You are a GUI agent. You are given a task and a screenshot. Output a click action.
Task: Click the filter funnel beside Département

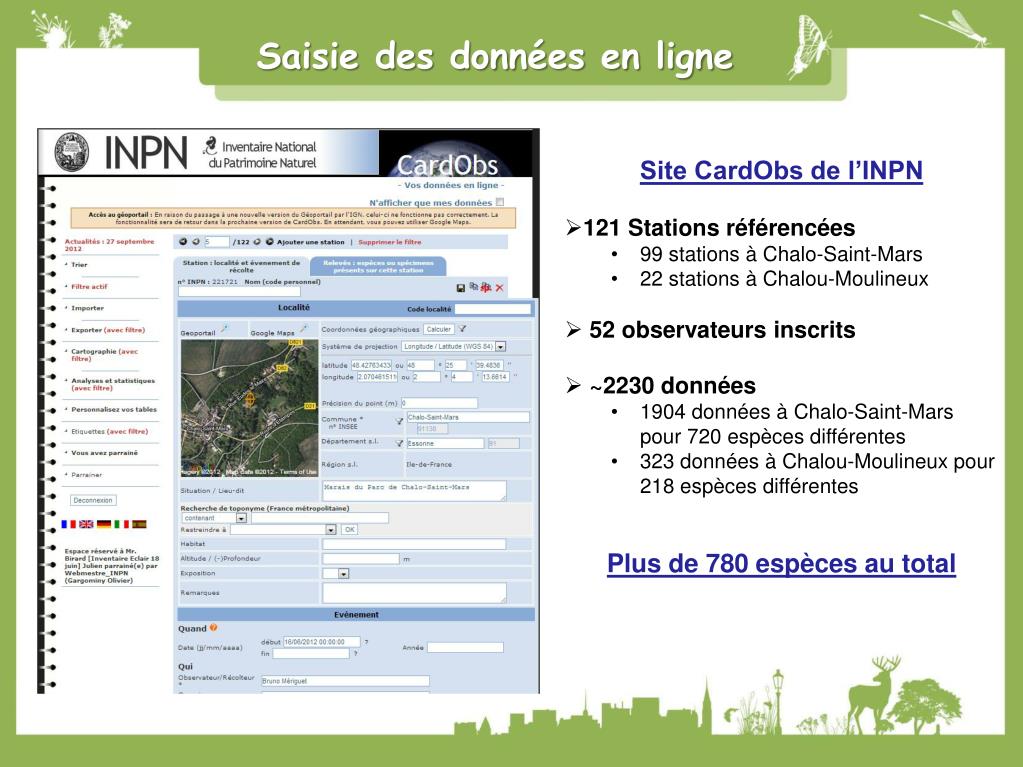tap(399, 444)
